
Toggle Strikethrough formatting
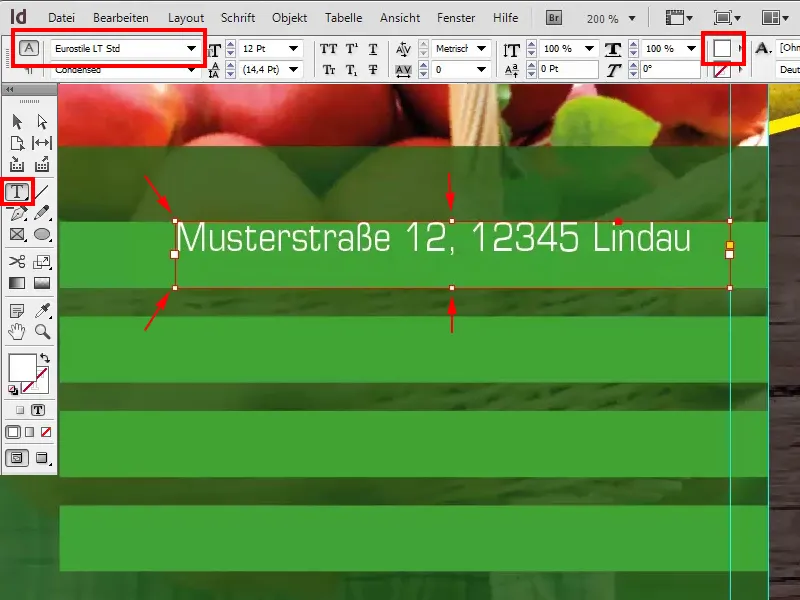coord(373,69)
